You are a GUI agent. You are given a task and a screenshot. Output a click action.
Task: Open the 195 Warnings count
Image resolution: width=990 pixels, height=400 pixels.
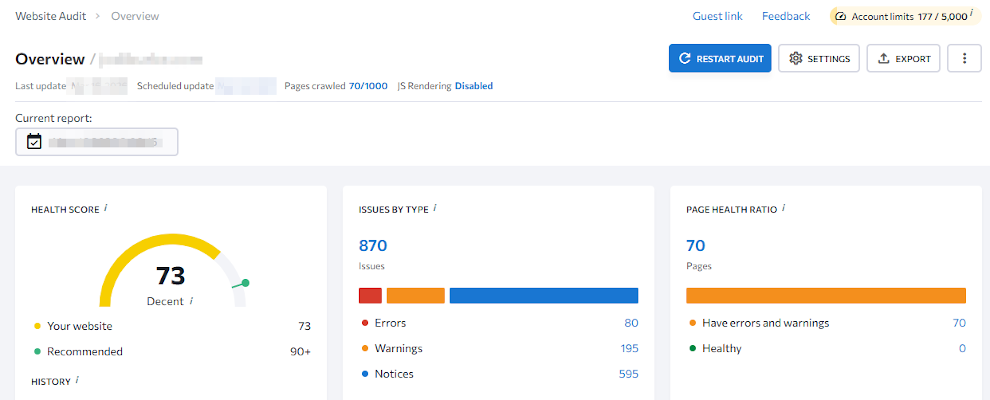coord(629,348)
